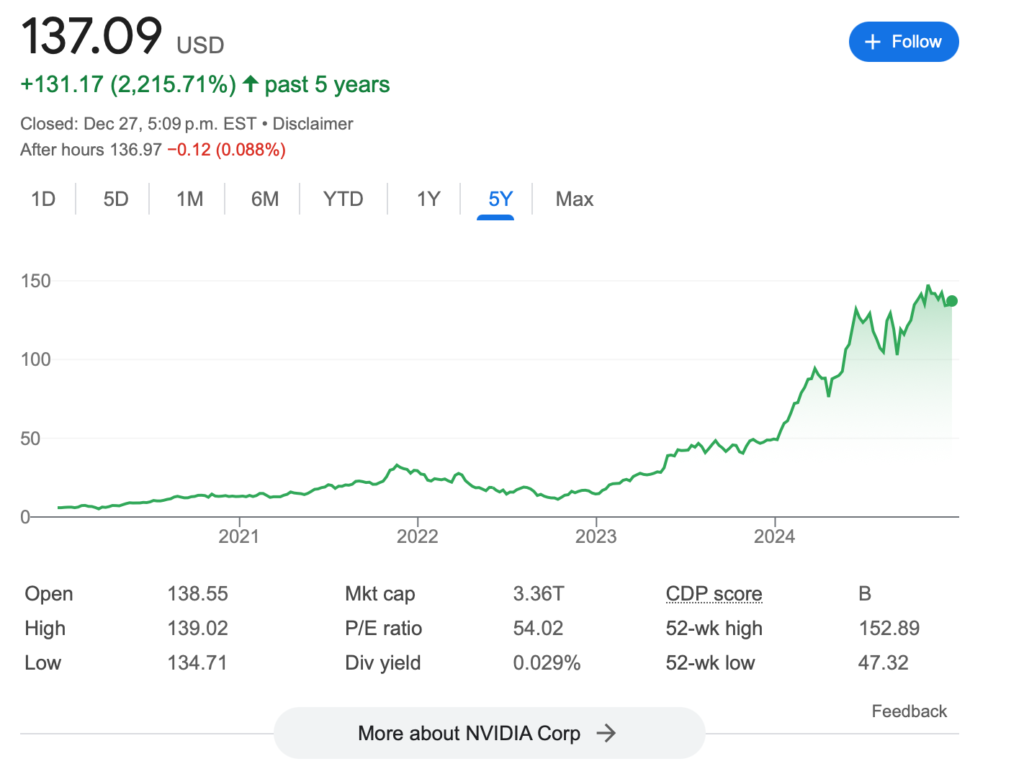The height and width of the screenshot is (769, 1024).
Task: Click the green upward arrow icon
Action: click(250, 85)
